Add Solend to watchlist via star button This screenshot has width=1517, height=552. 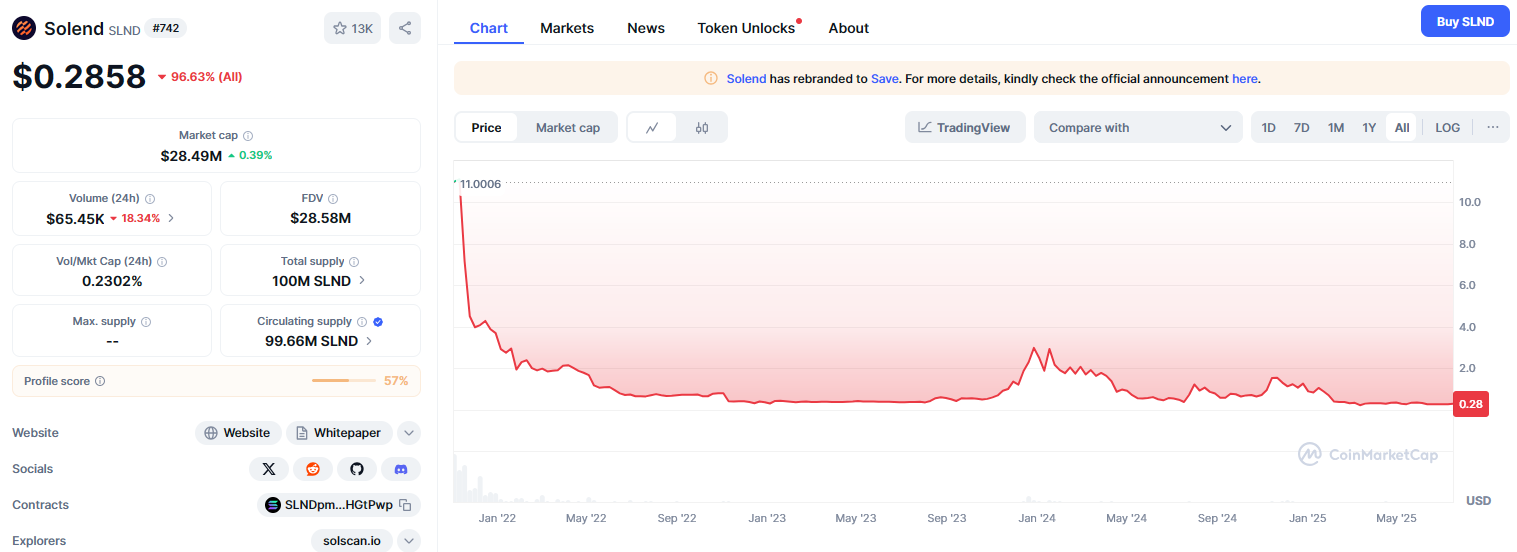click(352, 28)
